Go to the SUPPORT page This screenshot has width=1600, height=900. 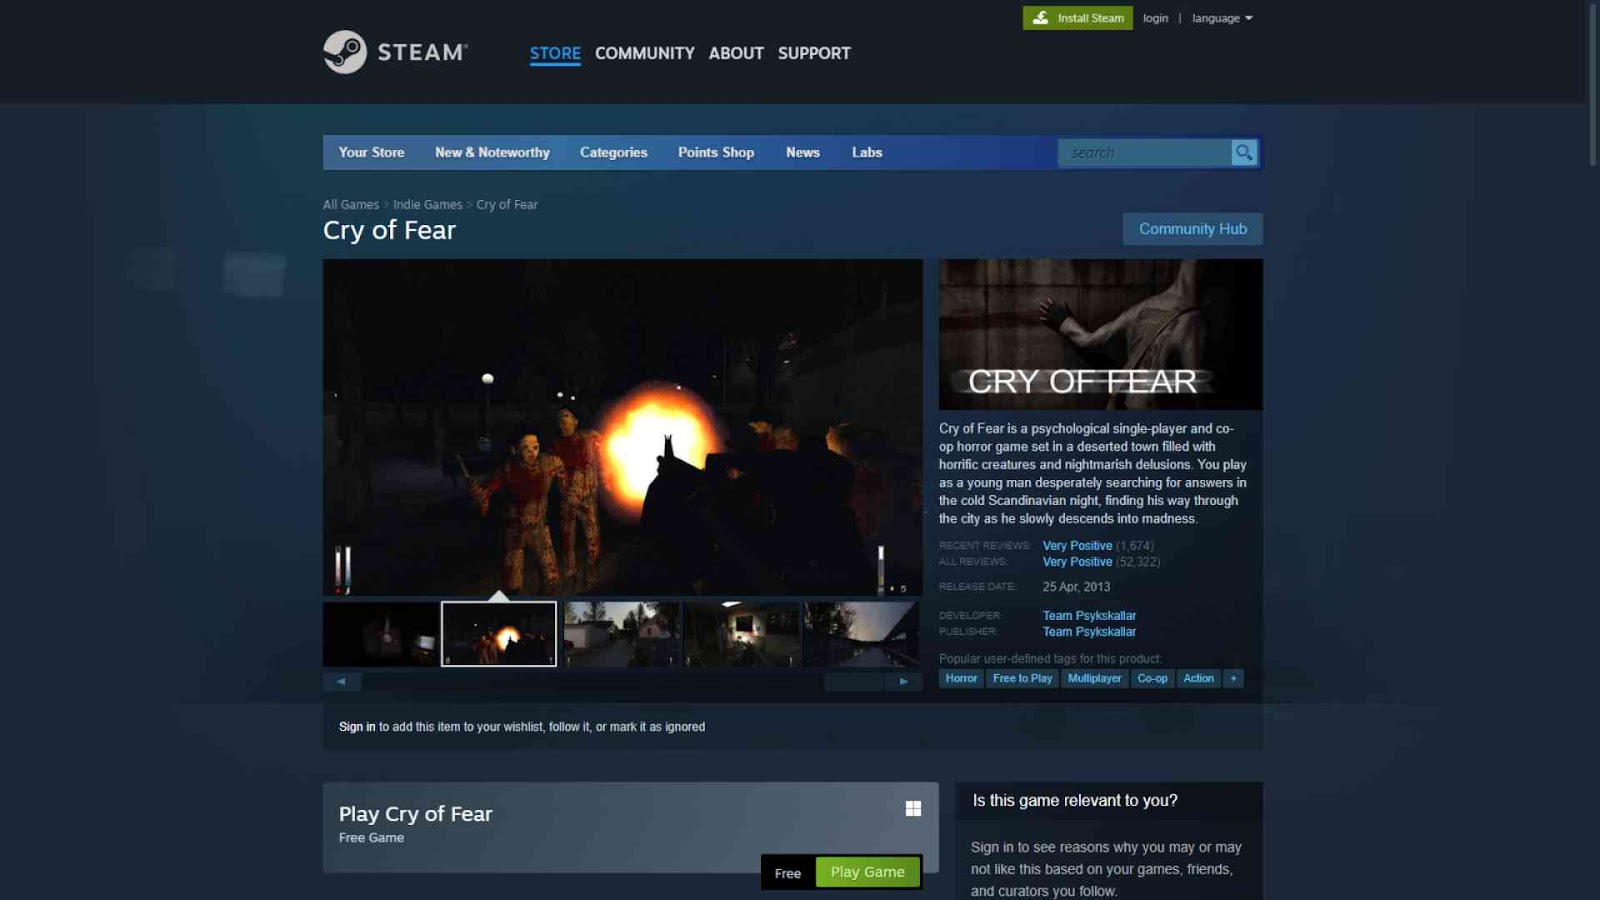point(814,53)
